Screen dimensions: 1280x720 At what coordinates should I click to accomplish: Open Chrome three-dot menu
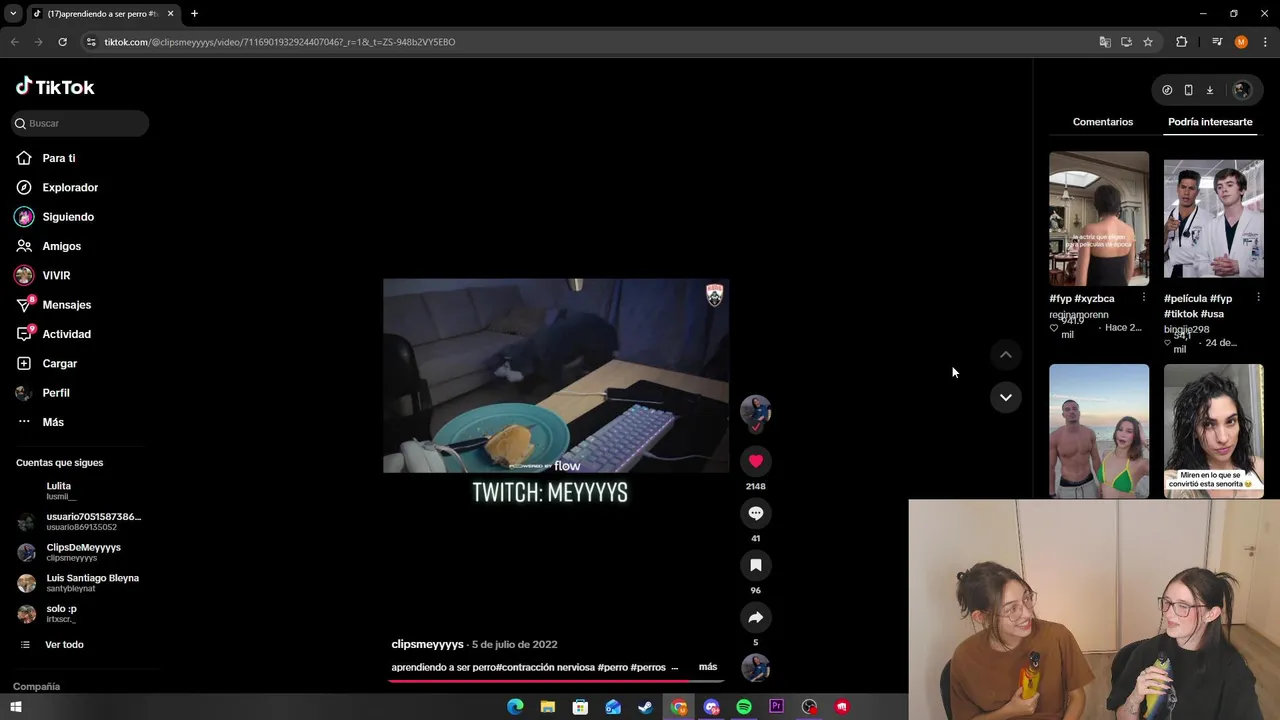point(1265,42)
